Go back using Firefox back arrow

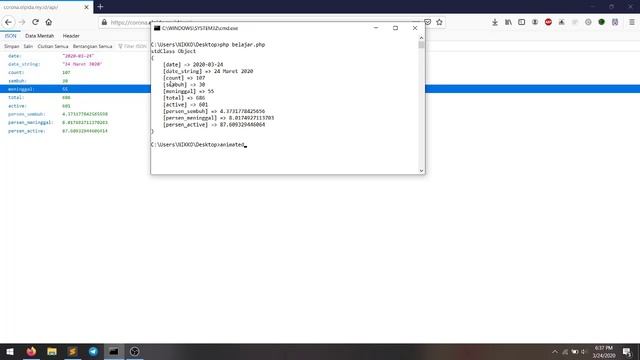pyautogui.click(x=9, y=22)
